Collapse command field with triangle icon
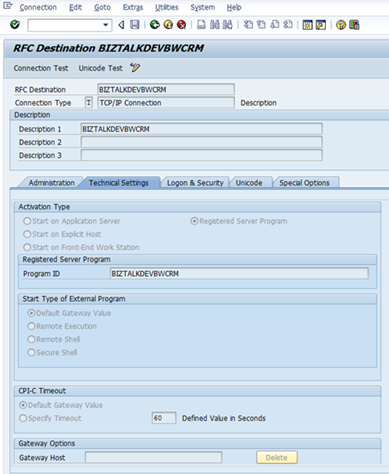This screenshot has height=474, width=389. 122,25
